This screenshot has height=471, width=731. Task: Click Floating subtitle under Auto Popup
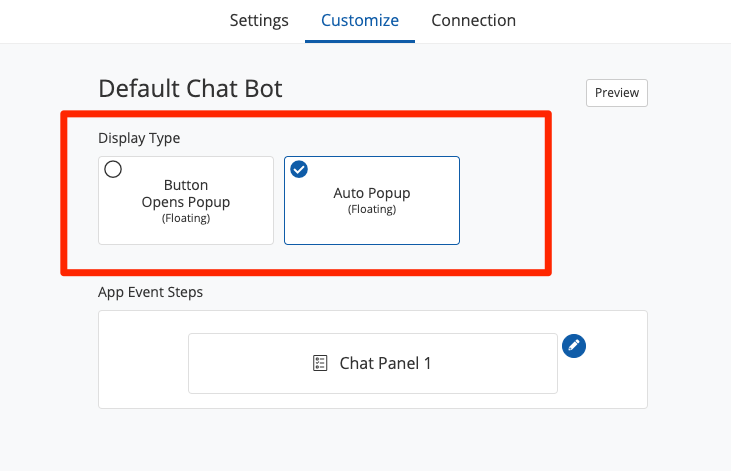pyautogui.click(x=372, y=209)
